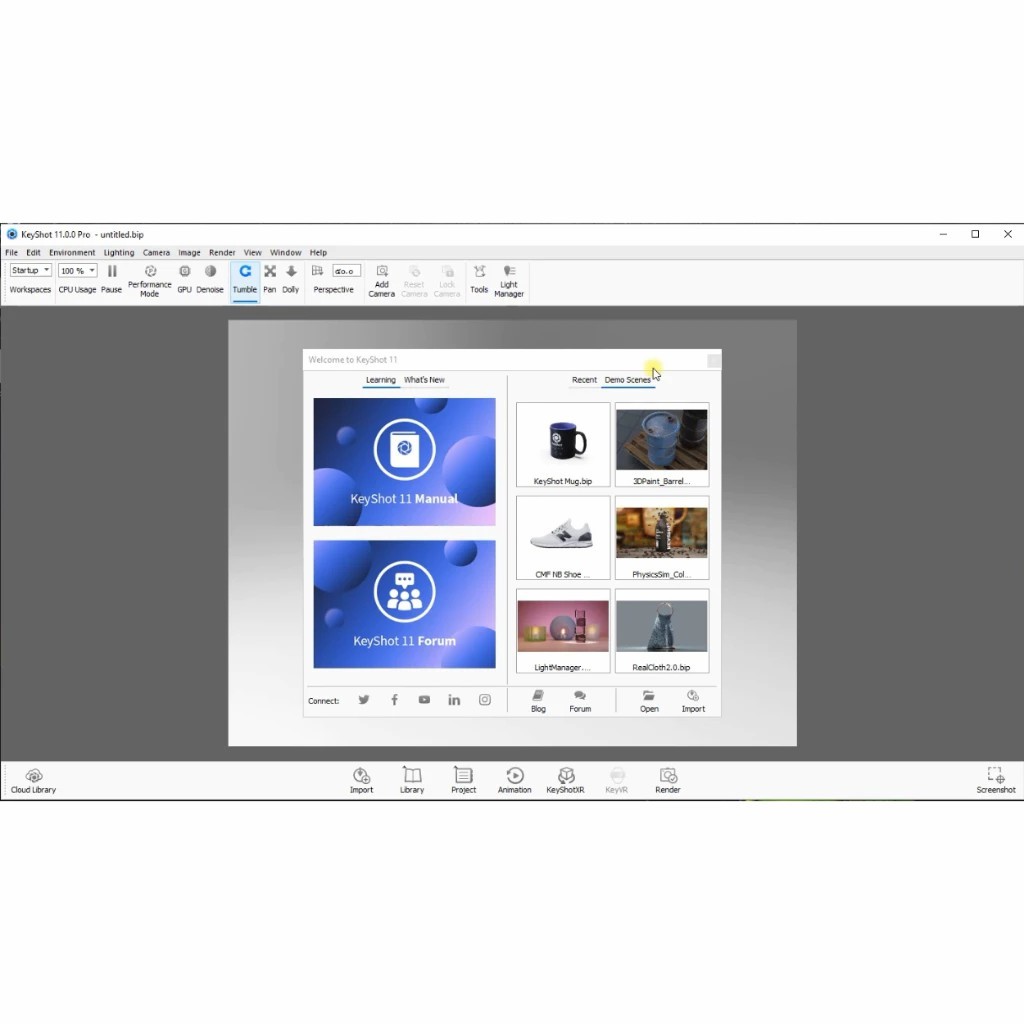Open the CMF NB Shoe demo scene
Screen dimensions: 1024x1024
563,537
